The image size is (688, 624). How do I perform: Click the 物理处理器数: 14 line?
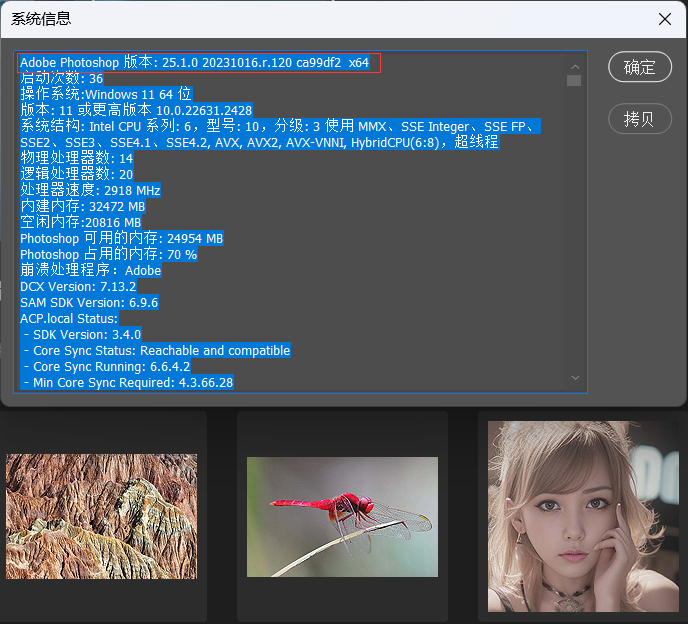click(x=76, y=158)
